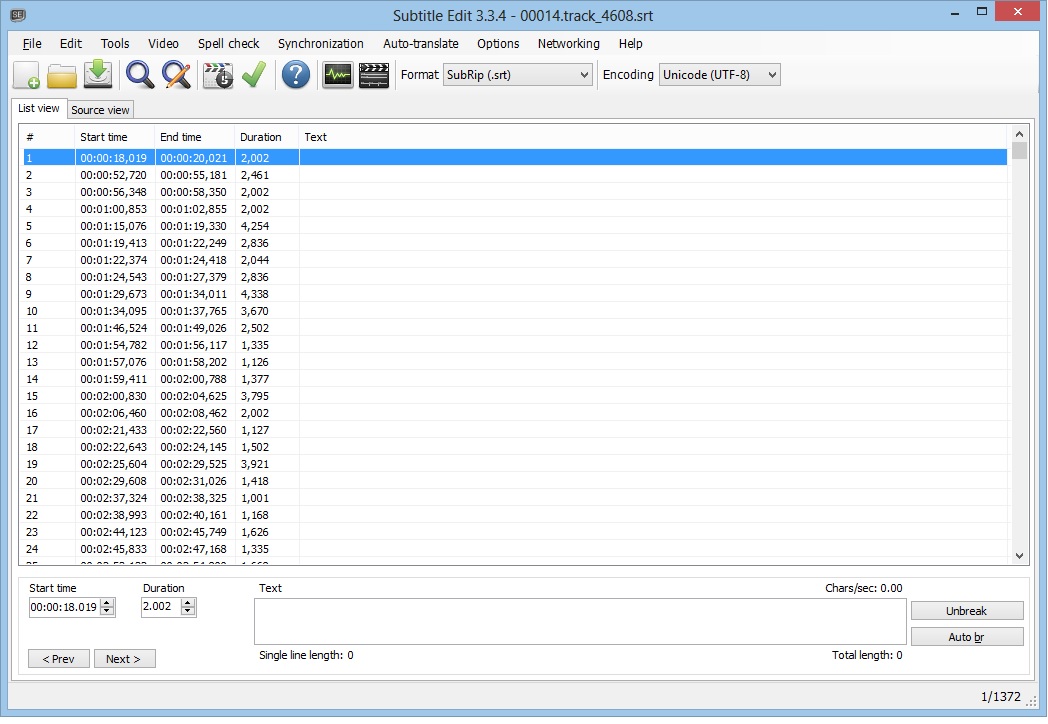Run Spell check with the green checkmark
Screen dimensions: 1048x724
tap(254, 75)
